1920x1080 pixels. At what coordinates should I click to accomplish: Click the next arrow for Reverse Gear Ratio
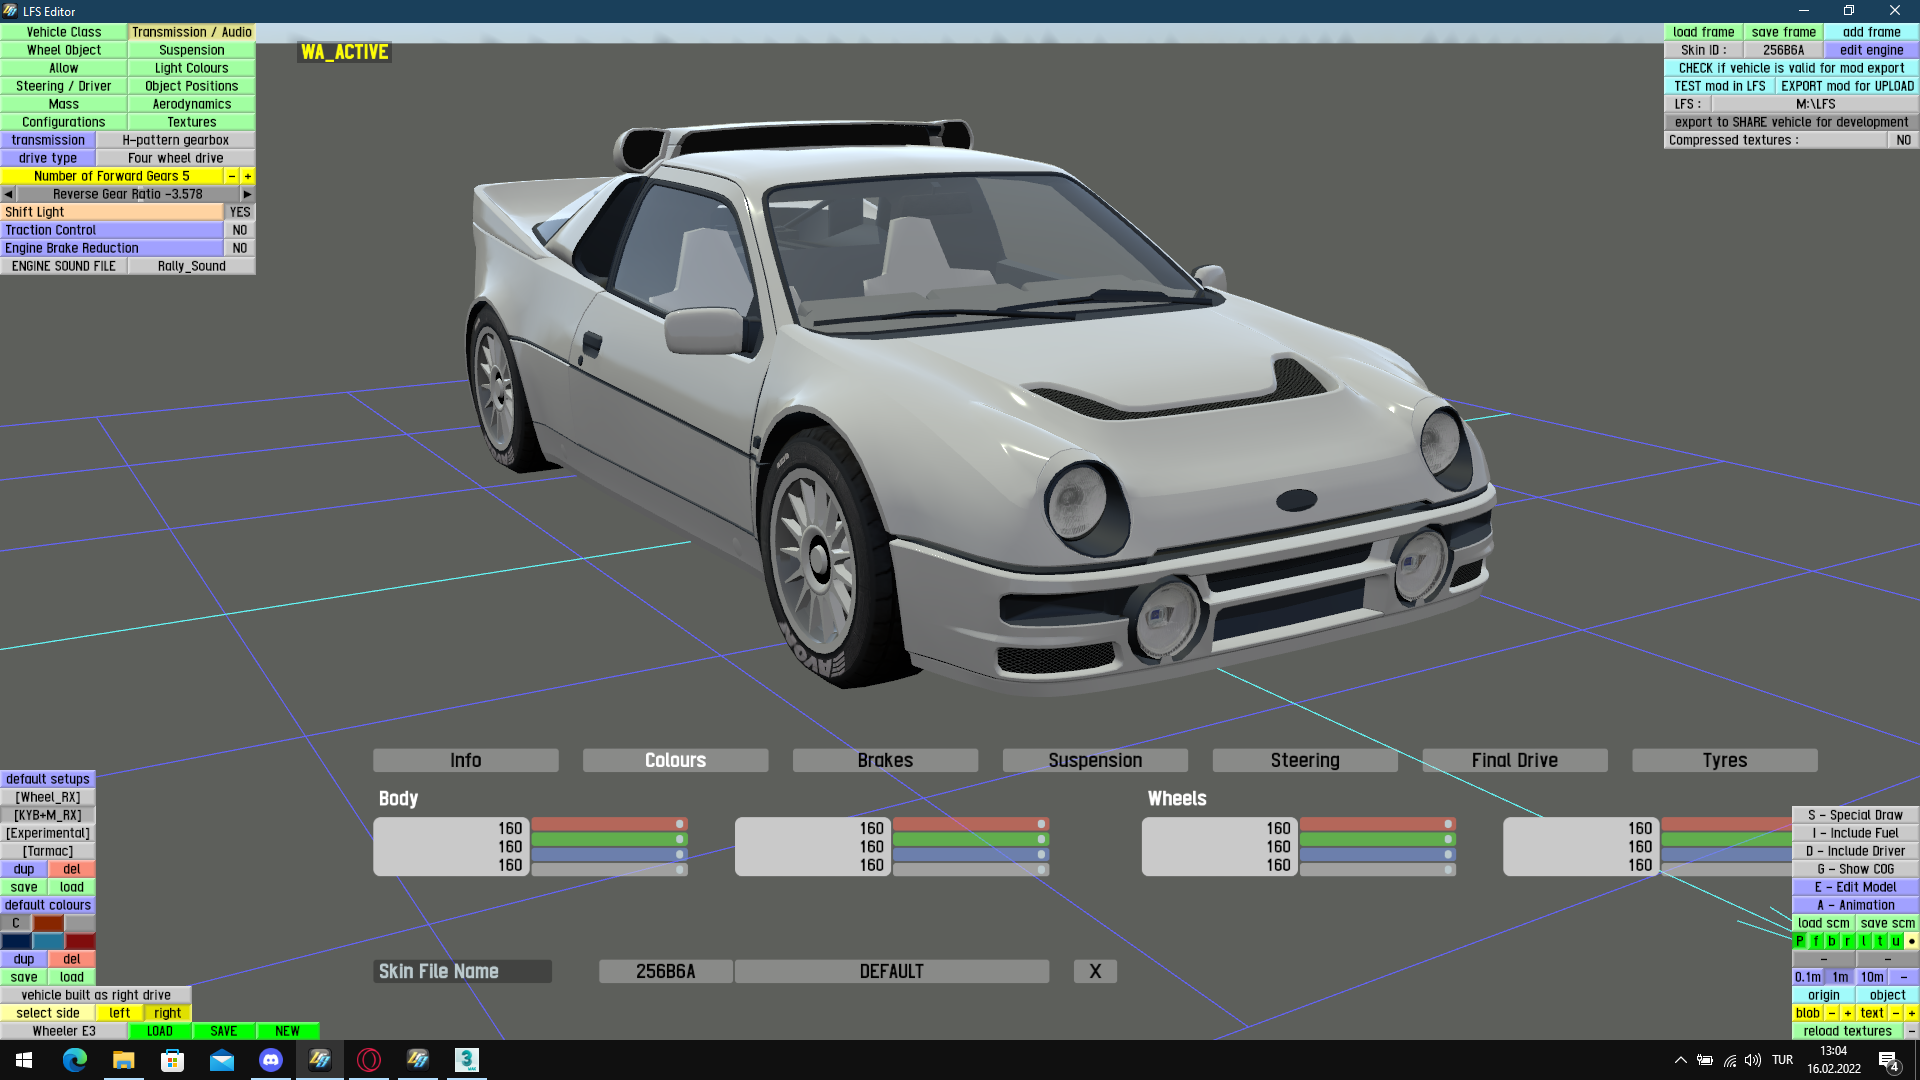(x=247, y=194)
